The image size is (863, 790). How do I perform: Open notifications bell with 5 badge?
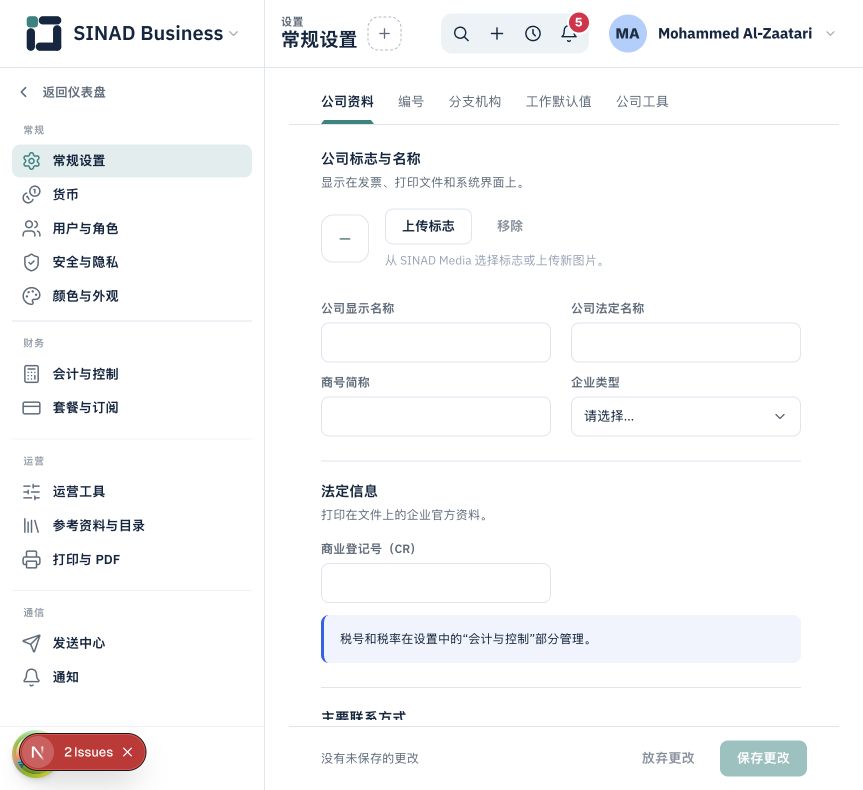tap(569, 34)
